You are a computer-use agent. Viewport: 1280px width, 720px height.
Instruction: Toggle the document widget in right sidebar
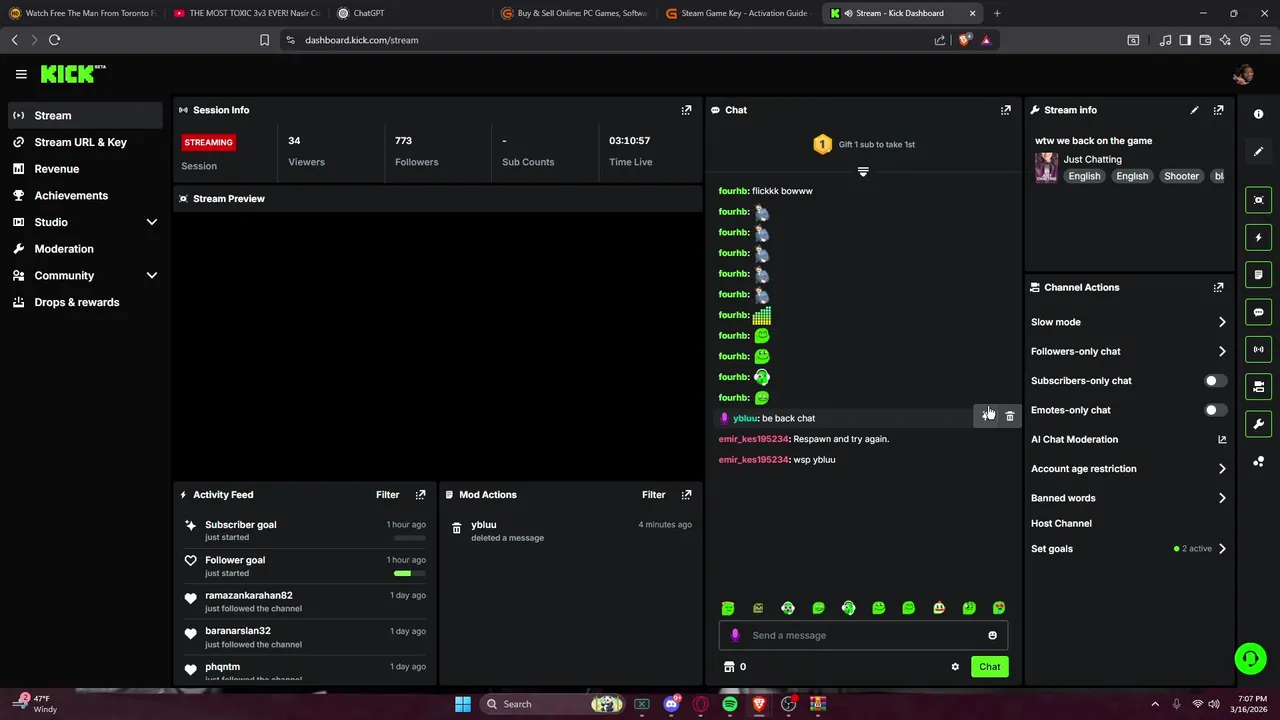coord(1258,275)
